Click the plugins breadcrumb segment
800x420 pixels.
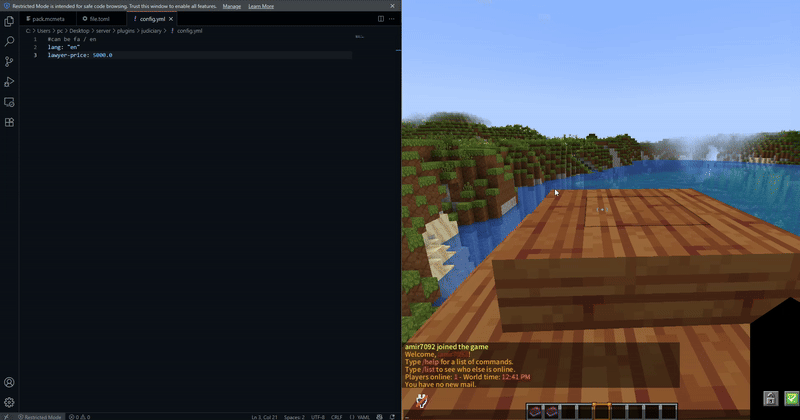126,31
